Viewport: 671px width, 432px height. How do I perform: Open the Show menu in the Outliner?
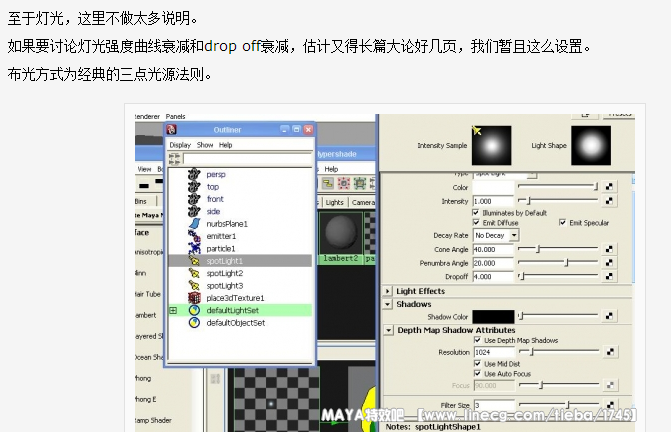pos(204,145)
